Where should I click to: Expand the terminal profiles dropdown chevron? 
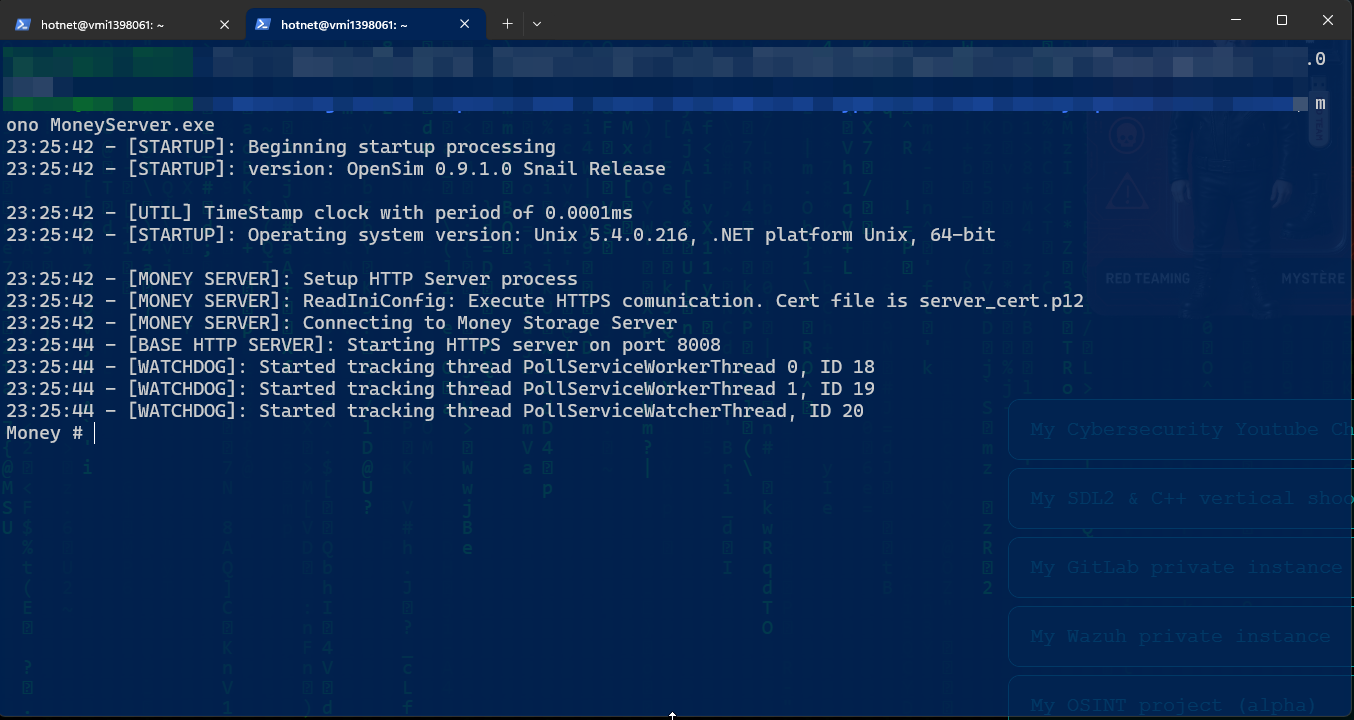coord(537,24)
